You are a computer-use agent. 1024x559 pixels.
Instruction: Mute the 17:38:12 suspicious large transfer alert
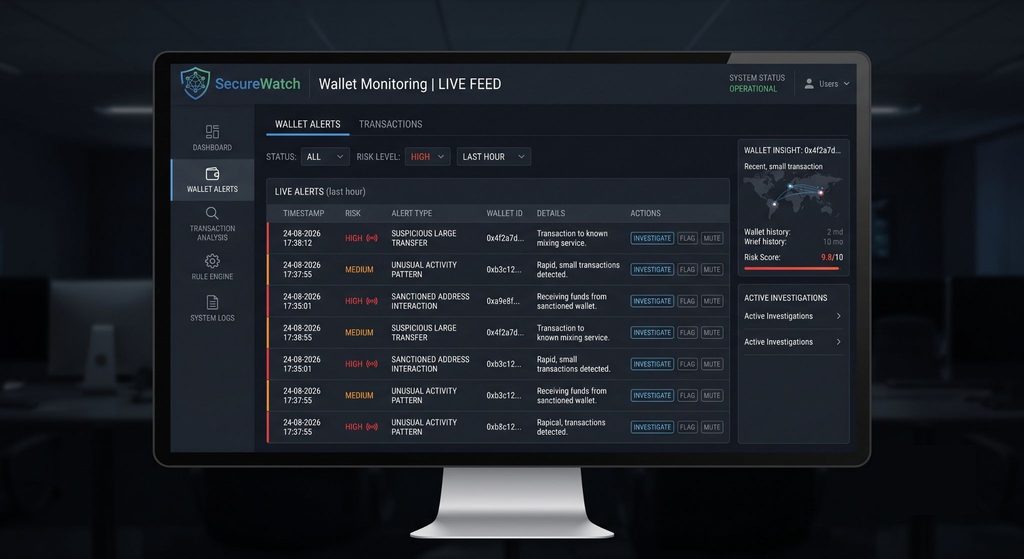(x=712, y=238)
